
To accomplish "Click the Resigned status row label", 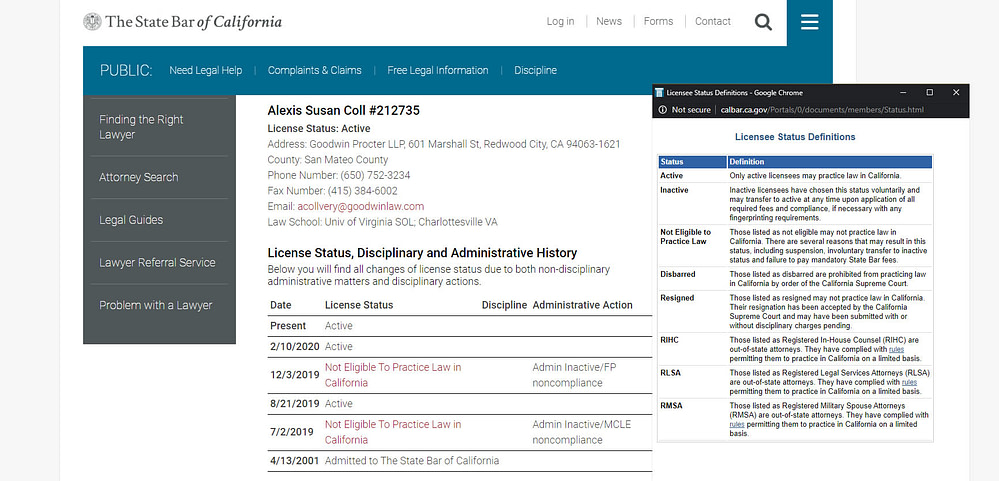I will coord(677,298).
